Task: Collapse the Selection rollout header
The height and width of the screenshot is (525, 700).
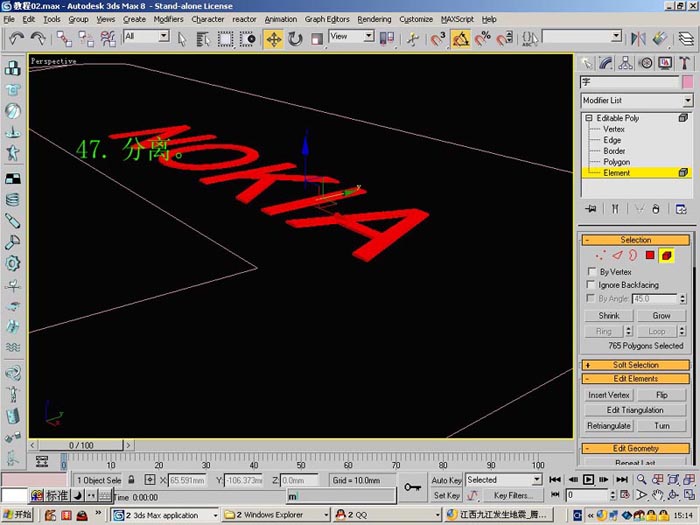Action: (636, 240)
